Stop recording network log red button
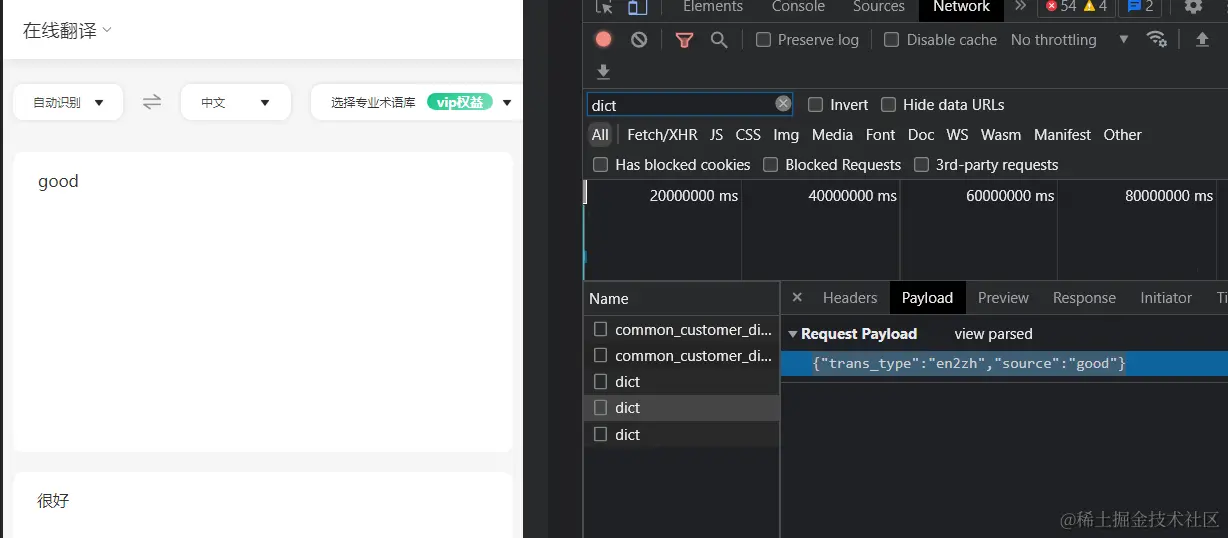The height and width of the screenshot is (538, 1228). tap(603, 40)
